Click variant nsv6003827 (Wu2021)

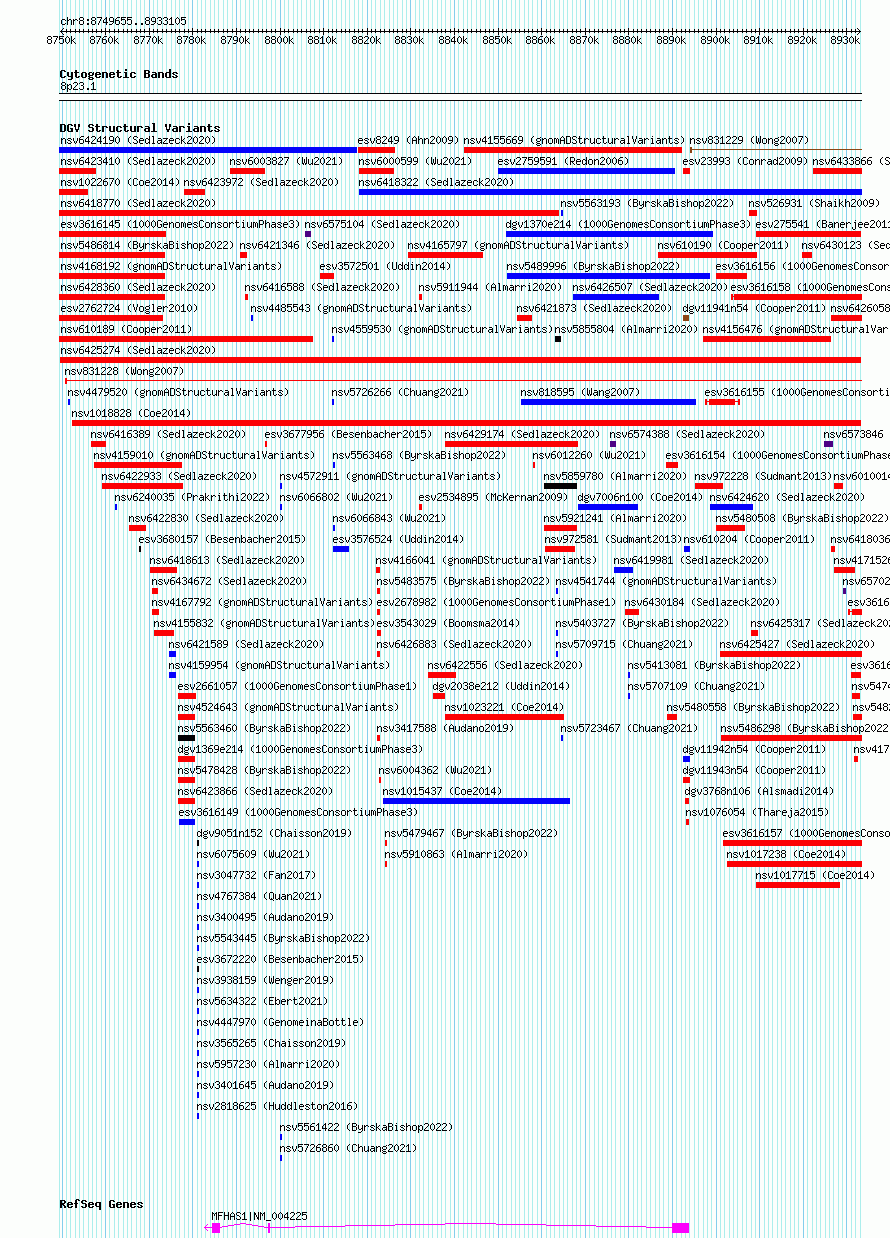(x=286, y=161)
